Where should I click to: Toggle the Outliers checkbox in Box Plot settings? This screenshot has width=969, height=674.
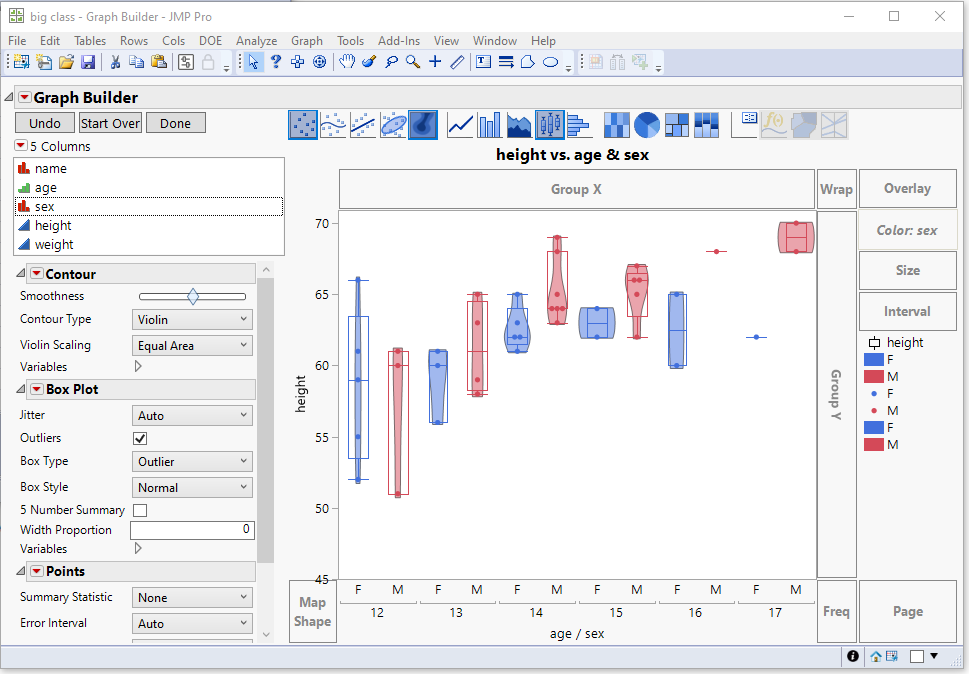click(140, 438)
